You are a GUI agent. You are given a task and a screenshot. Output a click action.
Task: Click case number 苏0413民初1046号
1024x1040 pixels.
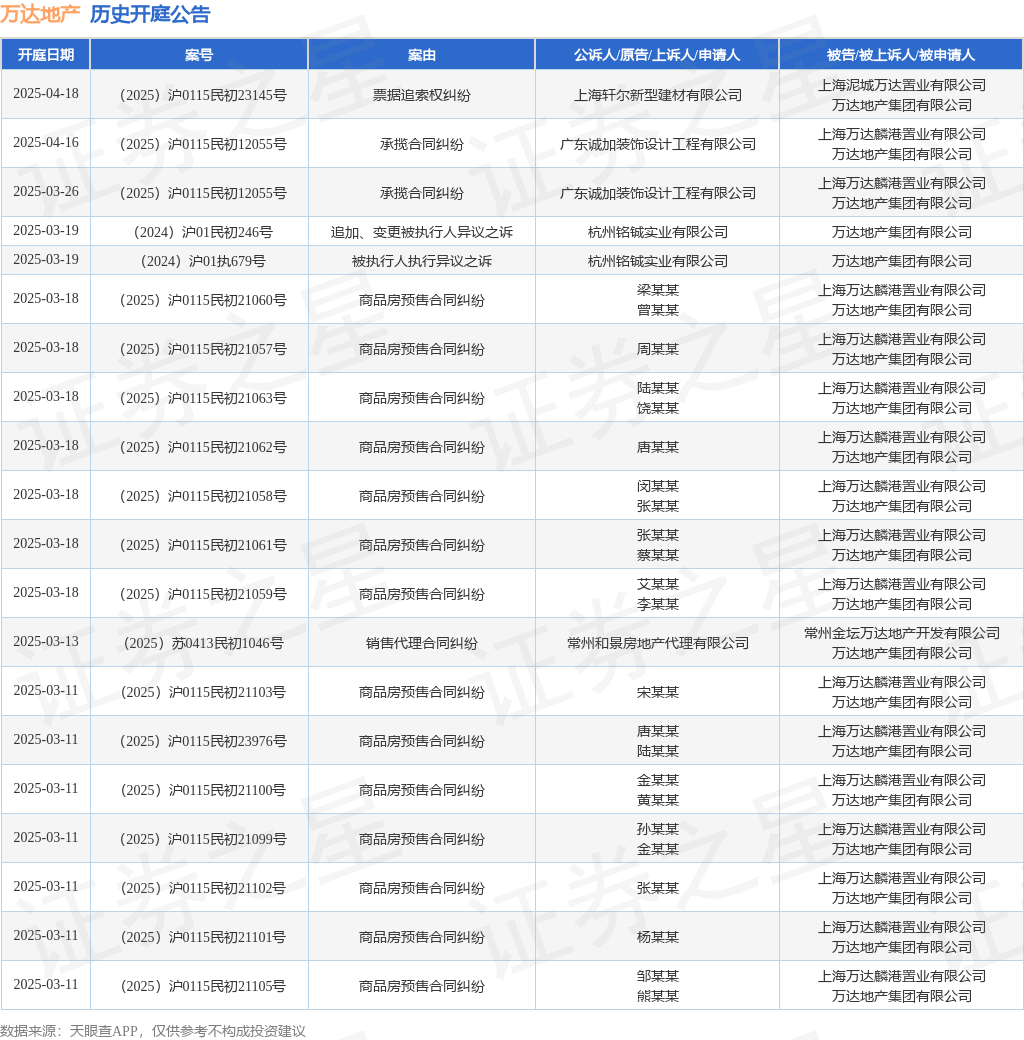coord(203,643)
